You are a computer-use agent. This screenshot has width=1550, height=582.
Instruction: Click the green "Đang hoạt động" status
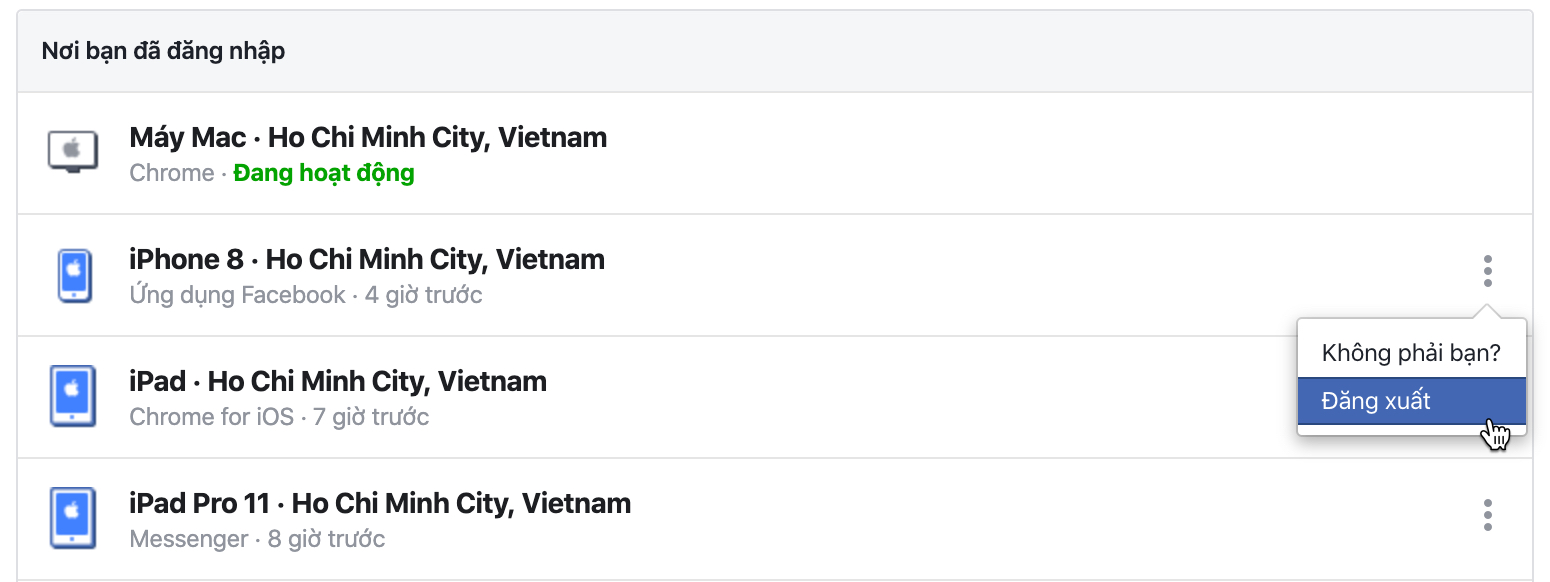coord(324,173)
